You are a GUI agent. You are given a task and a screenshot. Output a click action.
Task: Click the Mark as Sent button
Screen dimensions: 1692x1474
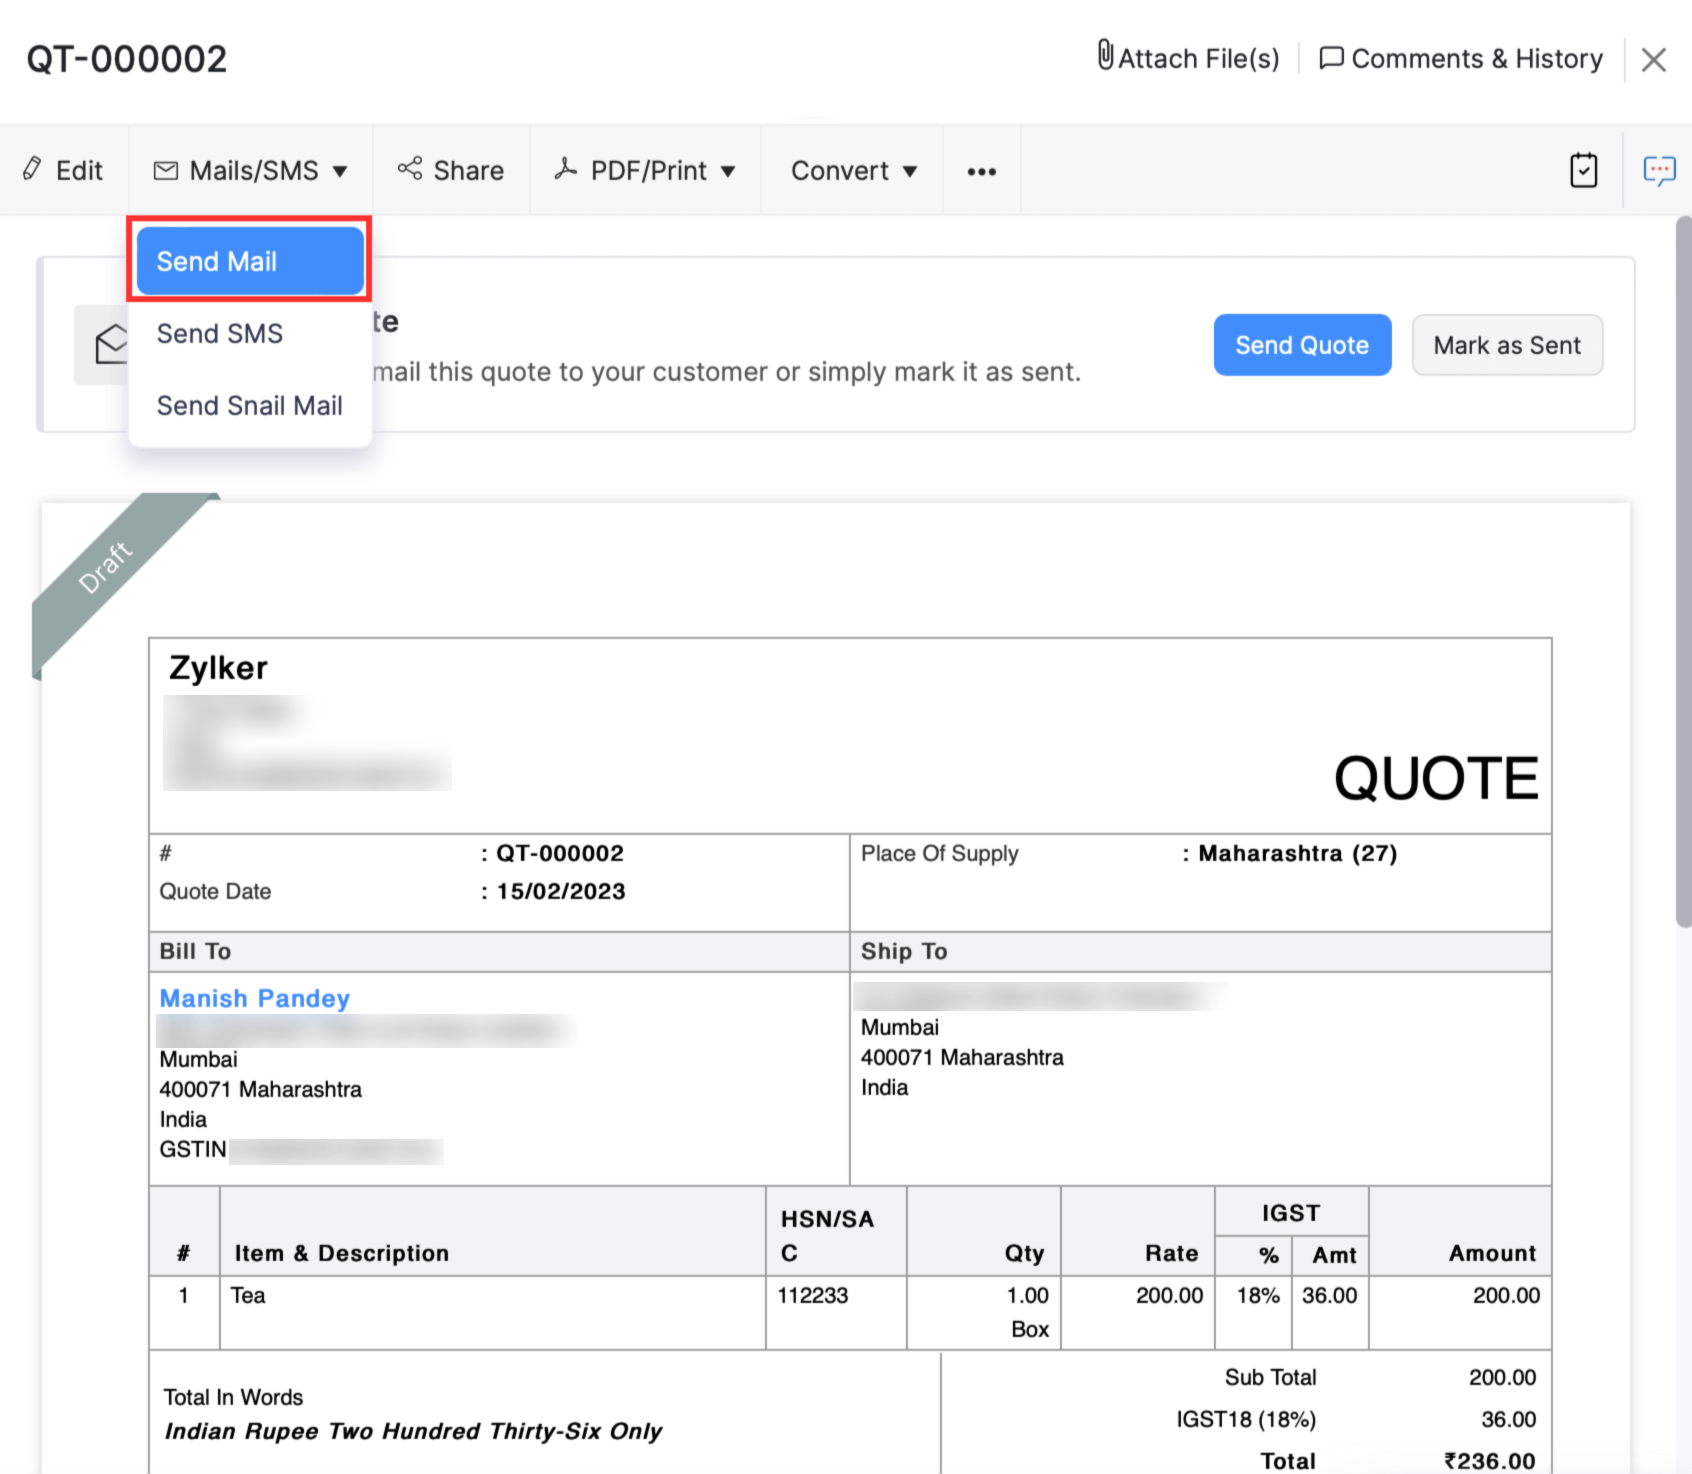point(1506,346)
